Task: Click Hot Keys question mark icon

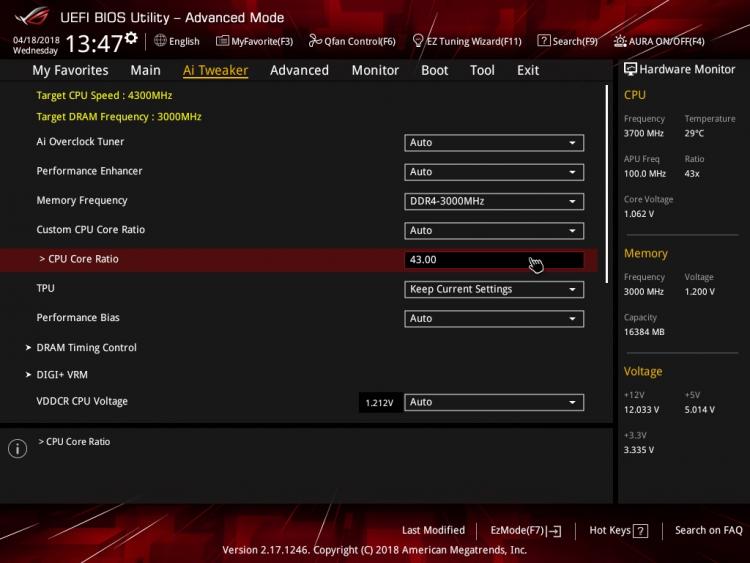Action: [x=640, y=530]
